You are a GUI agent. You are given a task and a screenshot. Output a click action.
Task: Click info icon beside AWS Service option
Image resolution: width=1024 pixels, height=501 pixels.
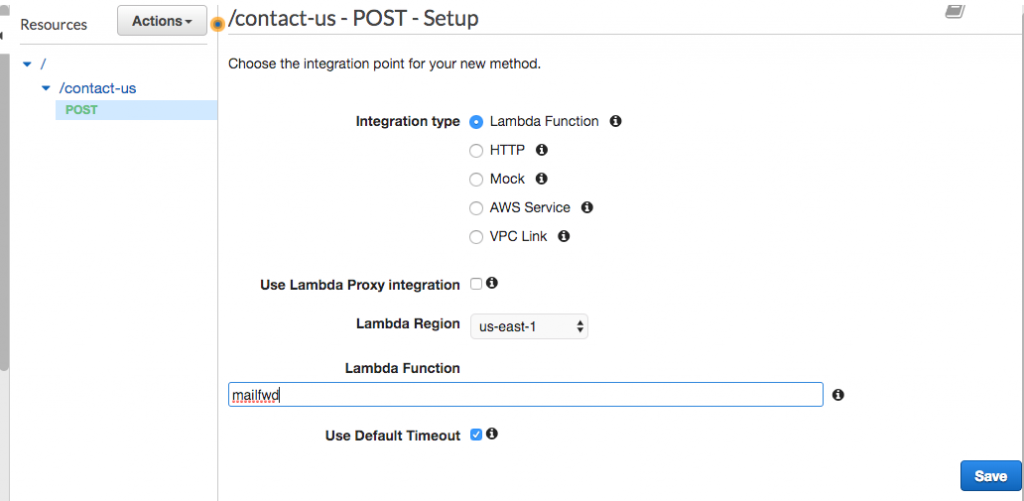[x=587, y=208]
